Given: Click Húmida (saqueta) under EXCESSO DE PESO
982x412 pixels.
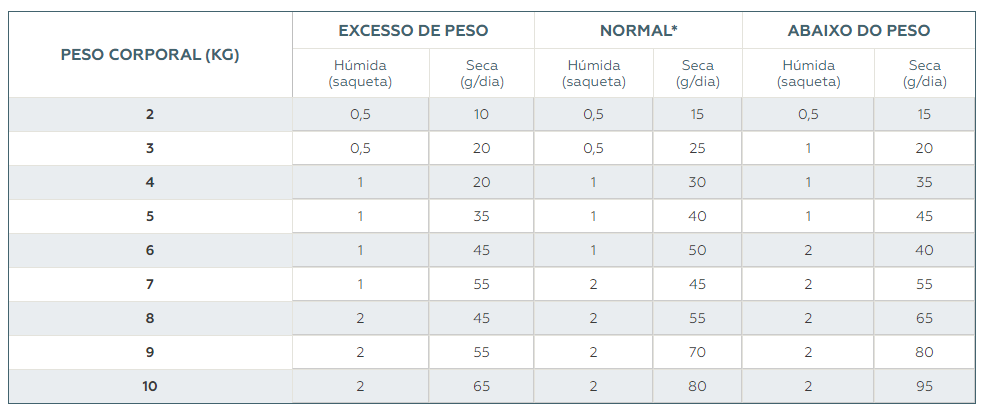Looking at the screenshot, I should 360,73.
